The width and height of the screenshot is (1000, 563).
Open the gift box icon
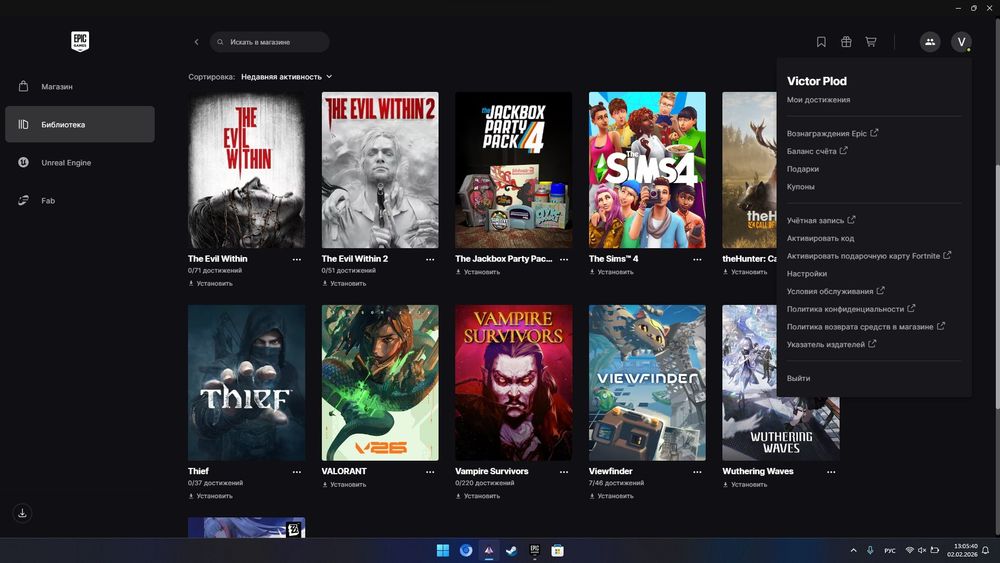846,42
